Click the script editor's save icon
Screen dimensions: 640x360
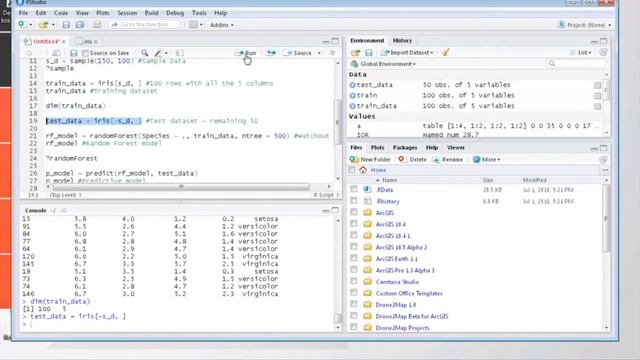(73, 53)
